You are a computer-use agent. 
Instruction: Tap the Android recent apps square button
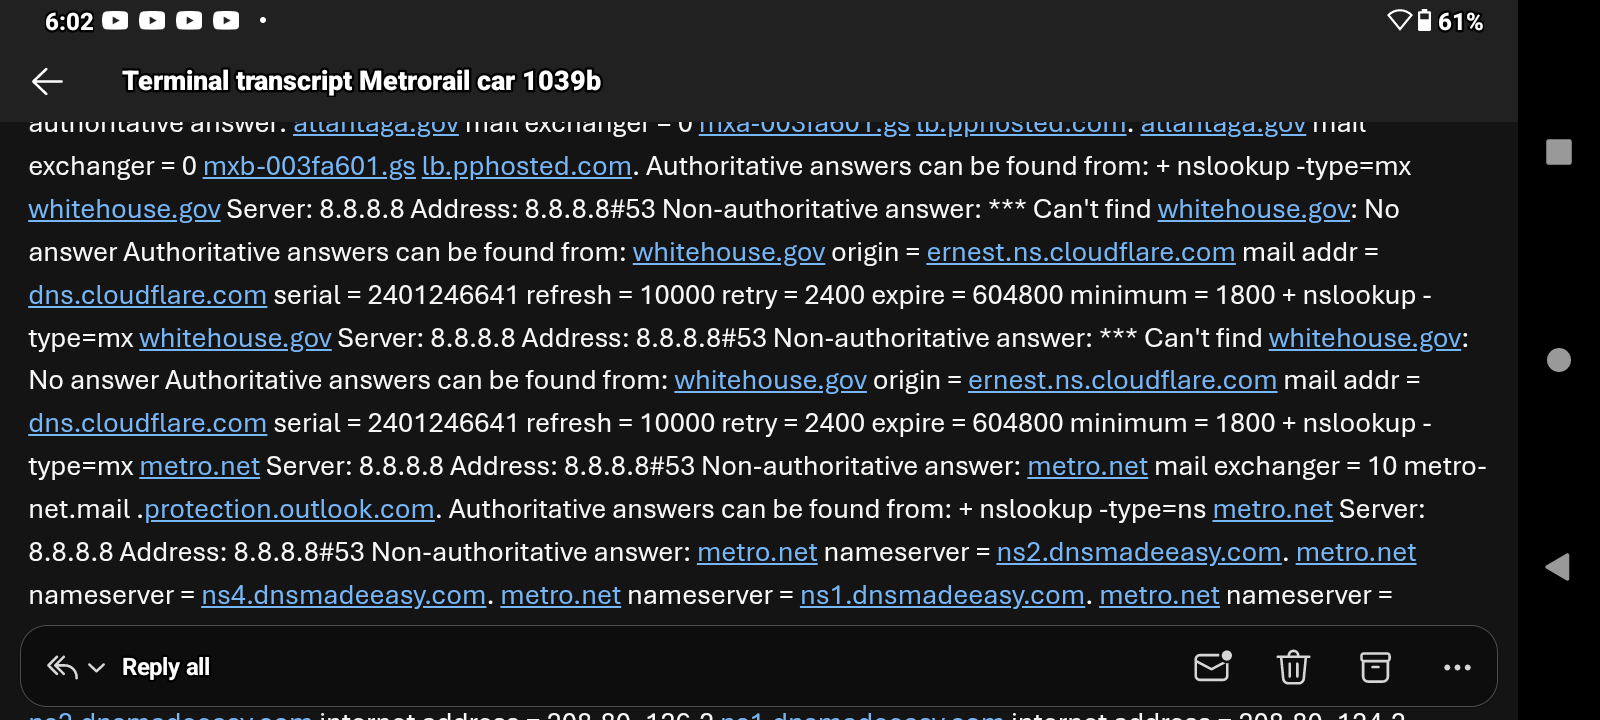[x=1558, y=152]
